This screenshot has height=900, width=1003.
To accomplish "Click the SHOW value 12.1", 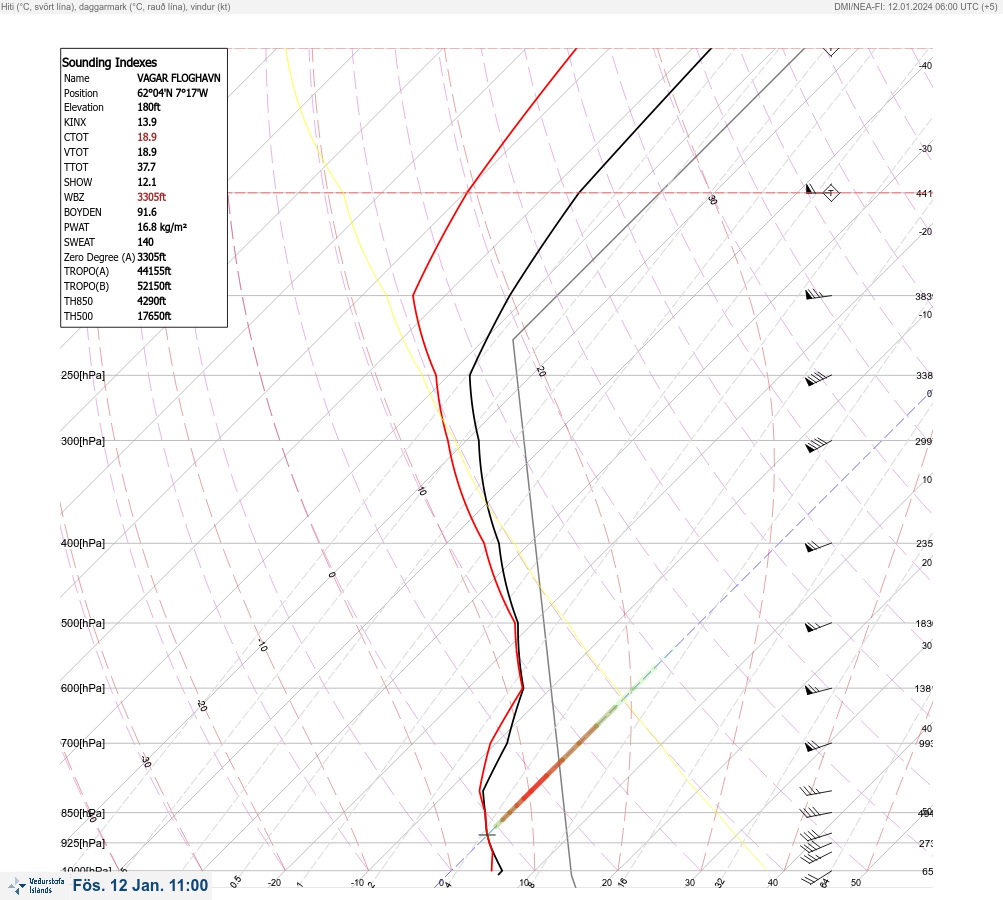I will pyautogui.click(x=146, y=182).
